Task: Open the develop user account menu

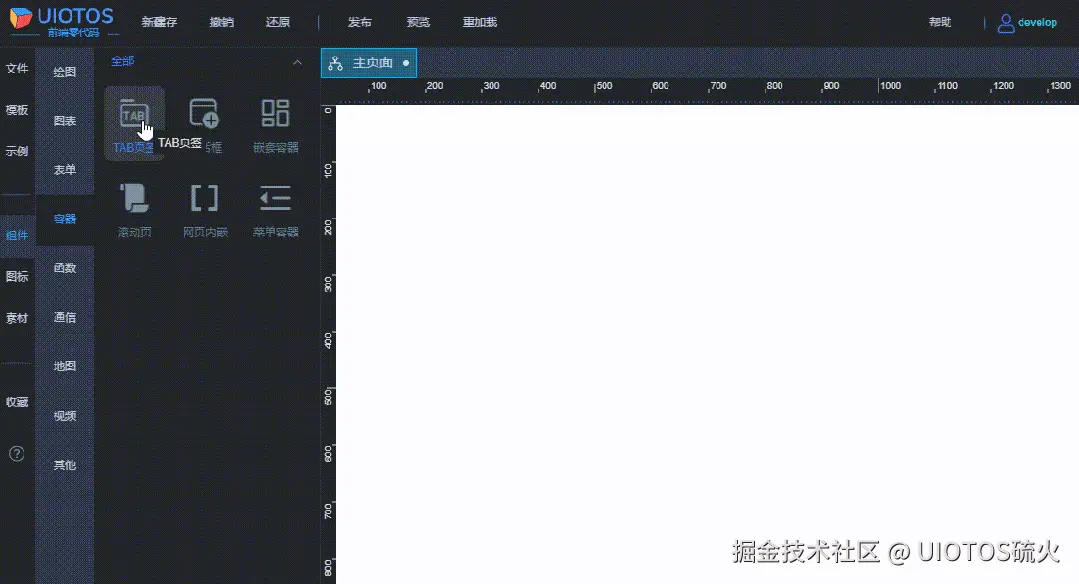Action: 1028,22
